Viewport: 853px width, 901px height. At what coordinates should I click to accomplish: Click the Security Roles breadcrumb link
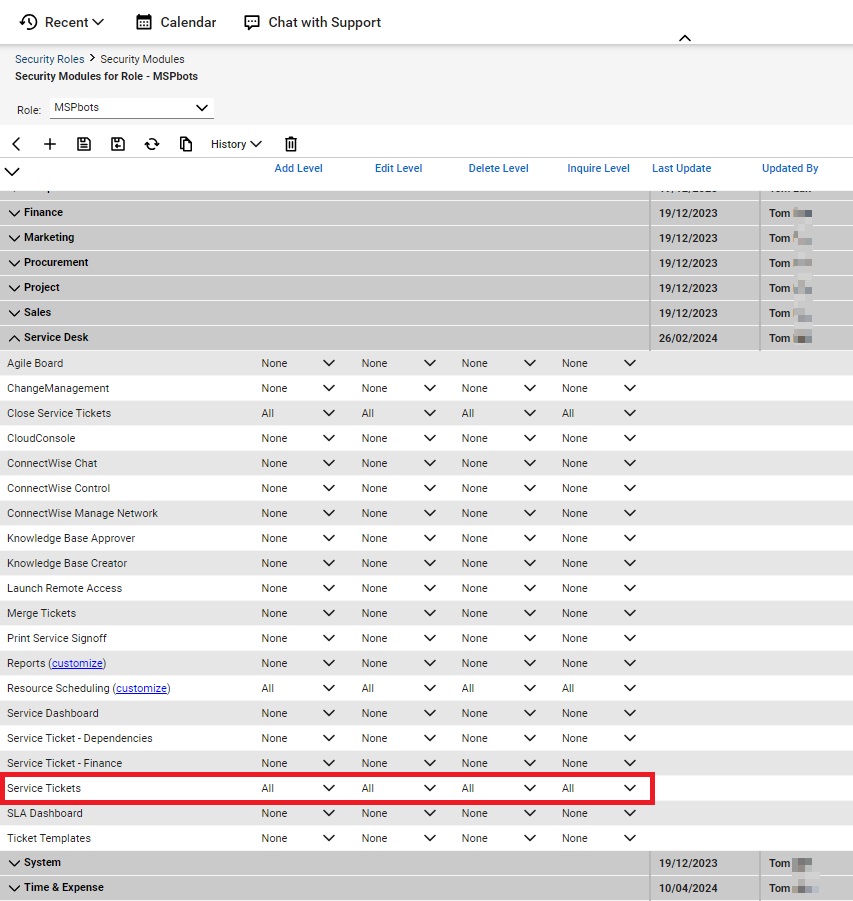click(x=49, y=59)
